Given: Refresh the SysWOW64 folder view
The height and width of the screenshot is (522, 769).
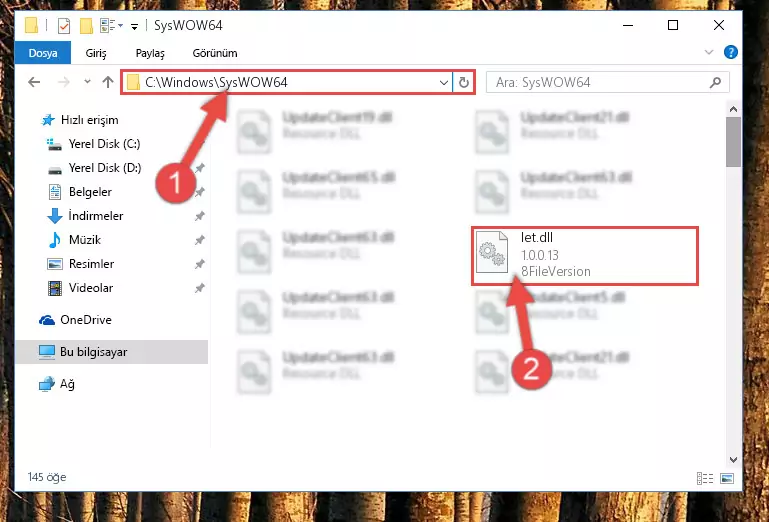Looking at the screenshot, I should pyautogui.click(x=463, y=82).
